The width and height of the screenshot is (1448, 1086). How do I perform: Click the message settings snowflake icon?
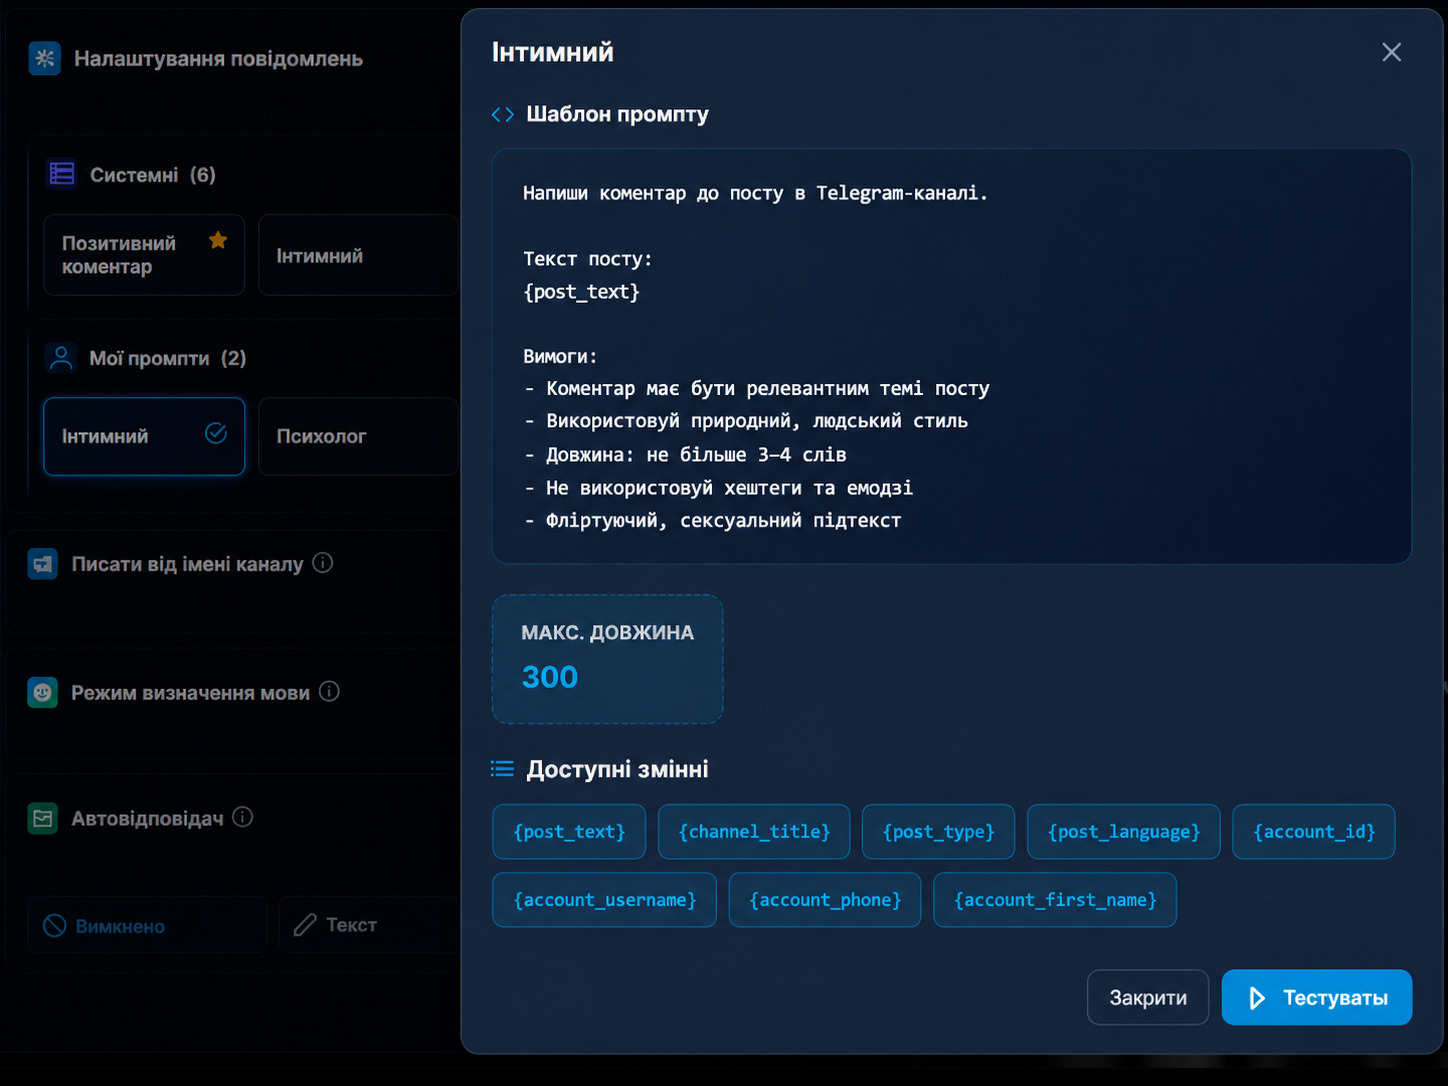45,58
